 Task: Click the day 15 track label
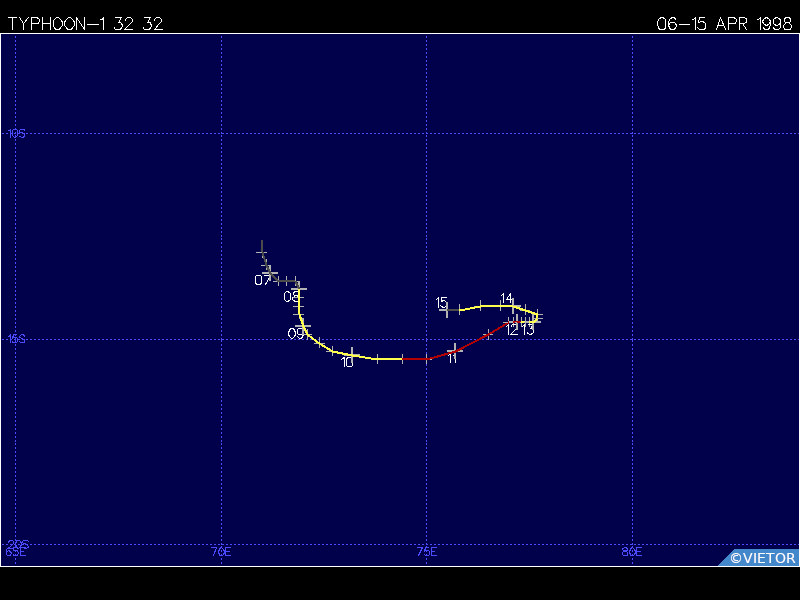point(441,303)
